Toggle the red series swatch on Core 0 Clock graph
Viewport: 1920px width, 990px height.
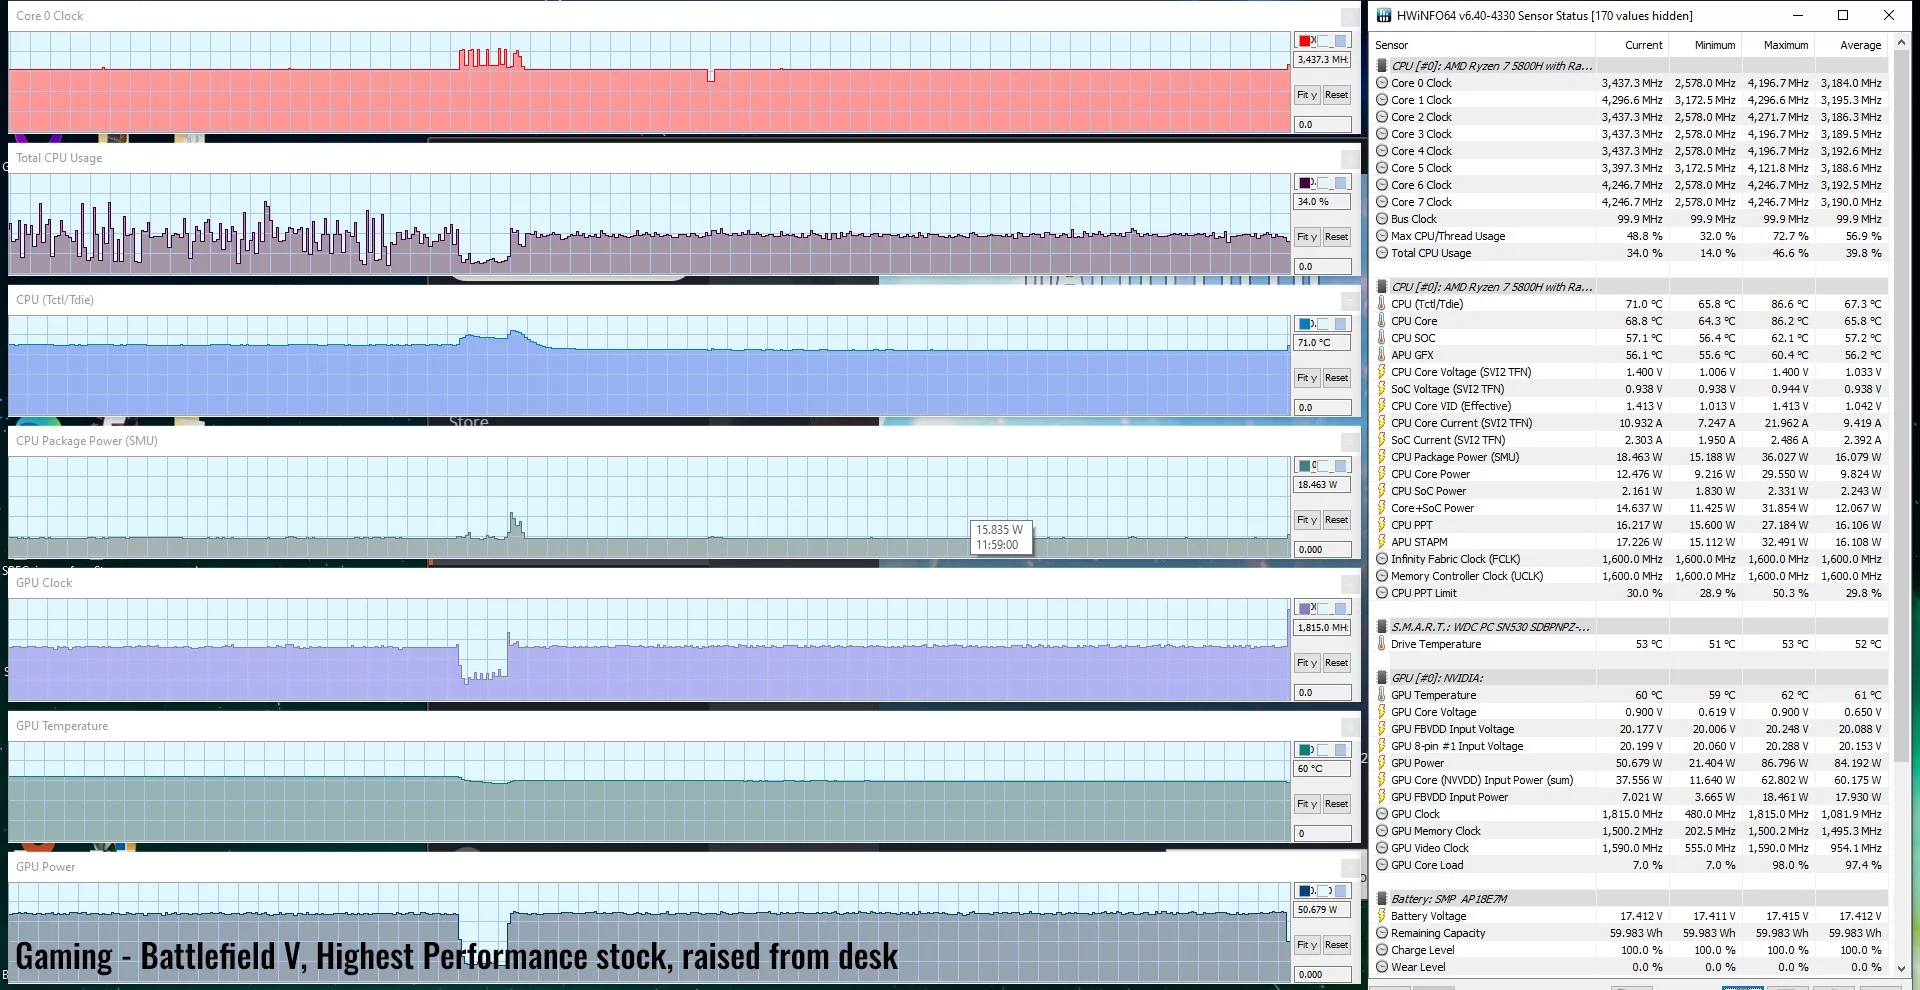(1304, 40)
